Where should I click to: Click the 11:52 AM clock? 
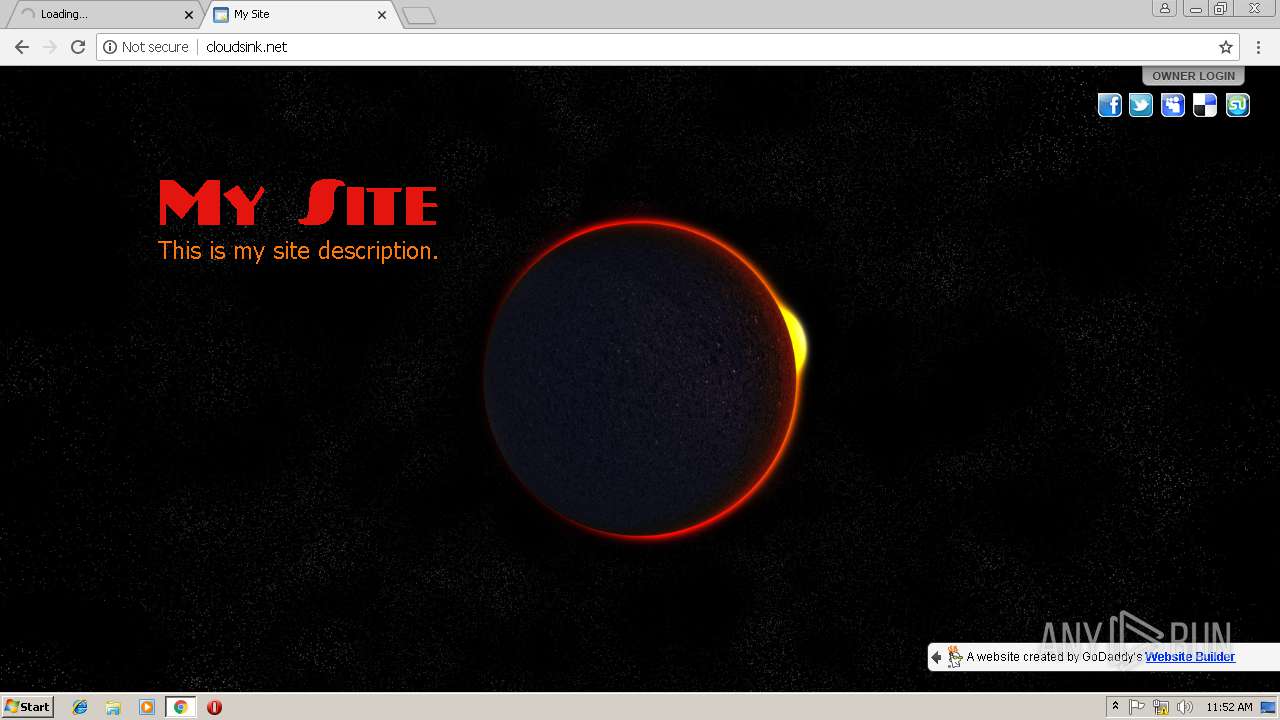(1229, 707)
